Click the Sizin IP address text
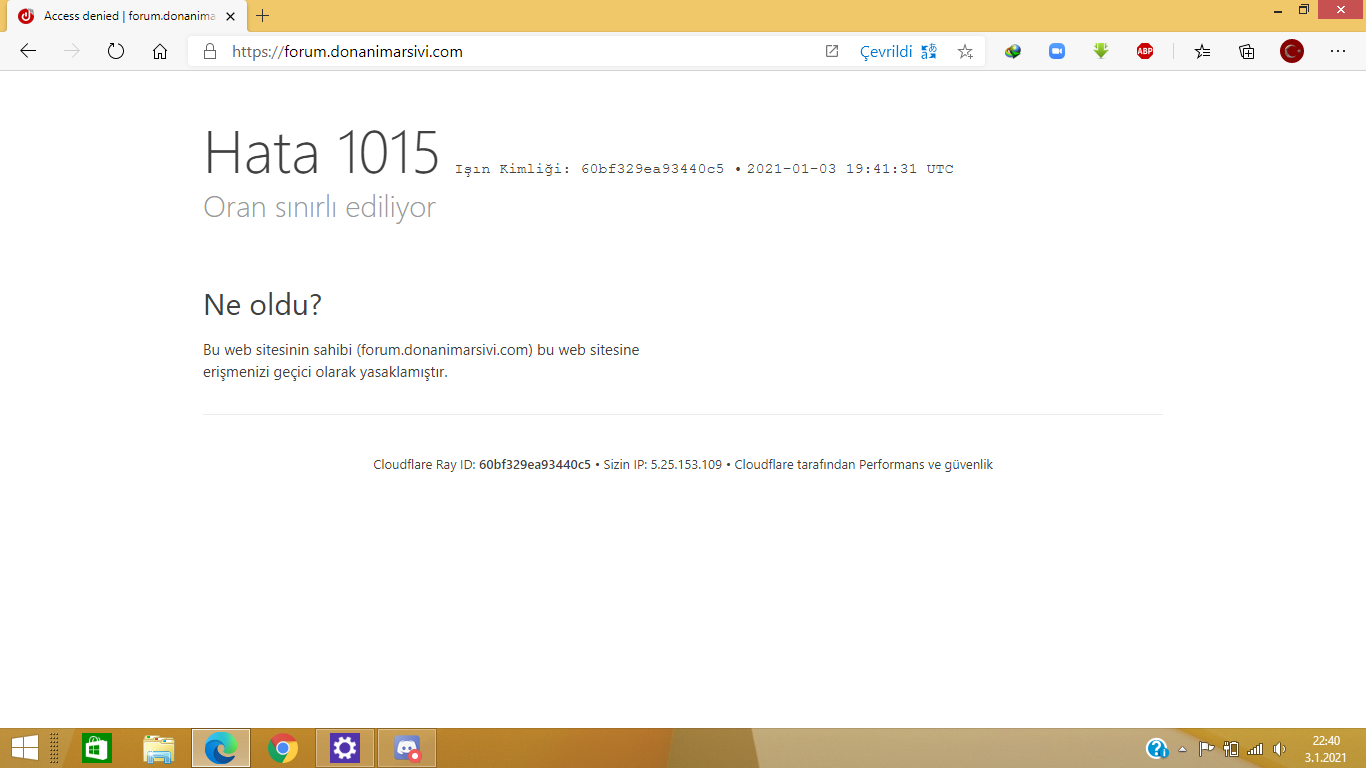1366x768 pixels. [x=663, y=465]
